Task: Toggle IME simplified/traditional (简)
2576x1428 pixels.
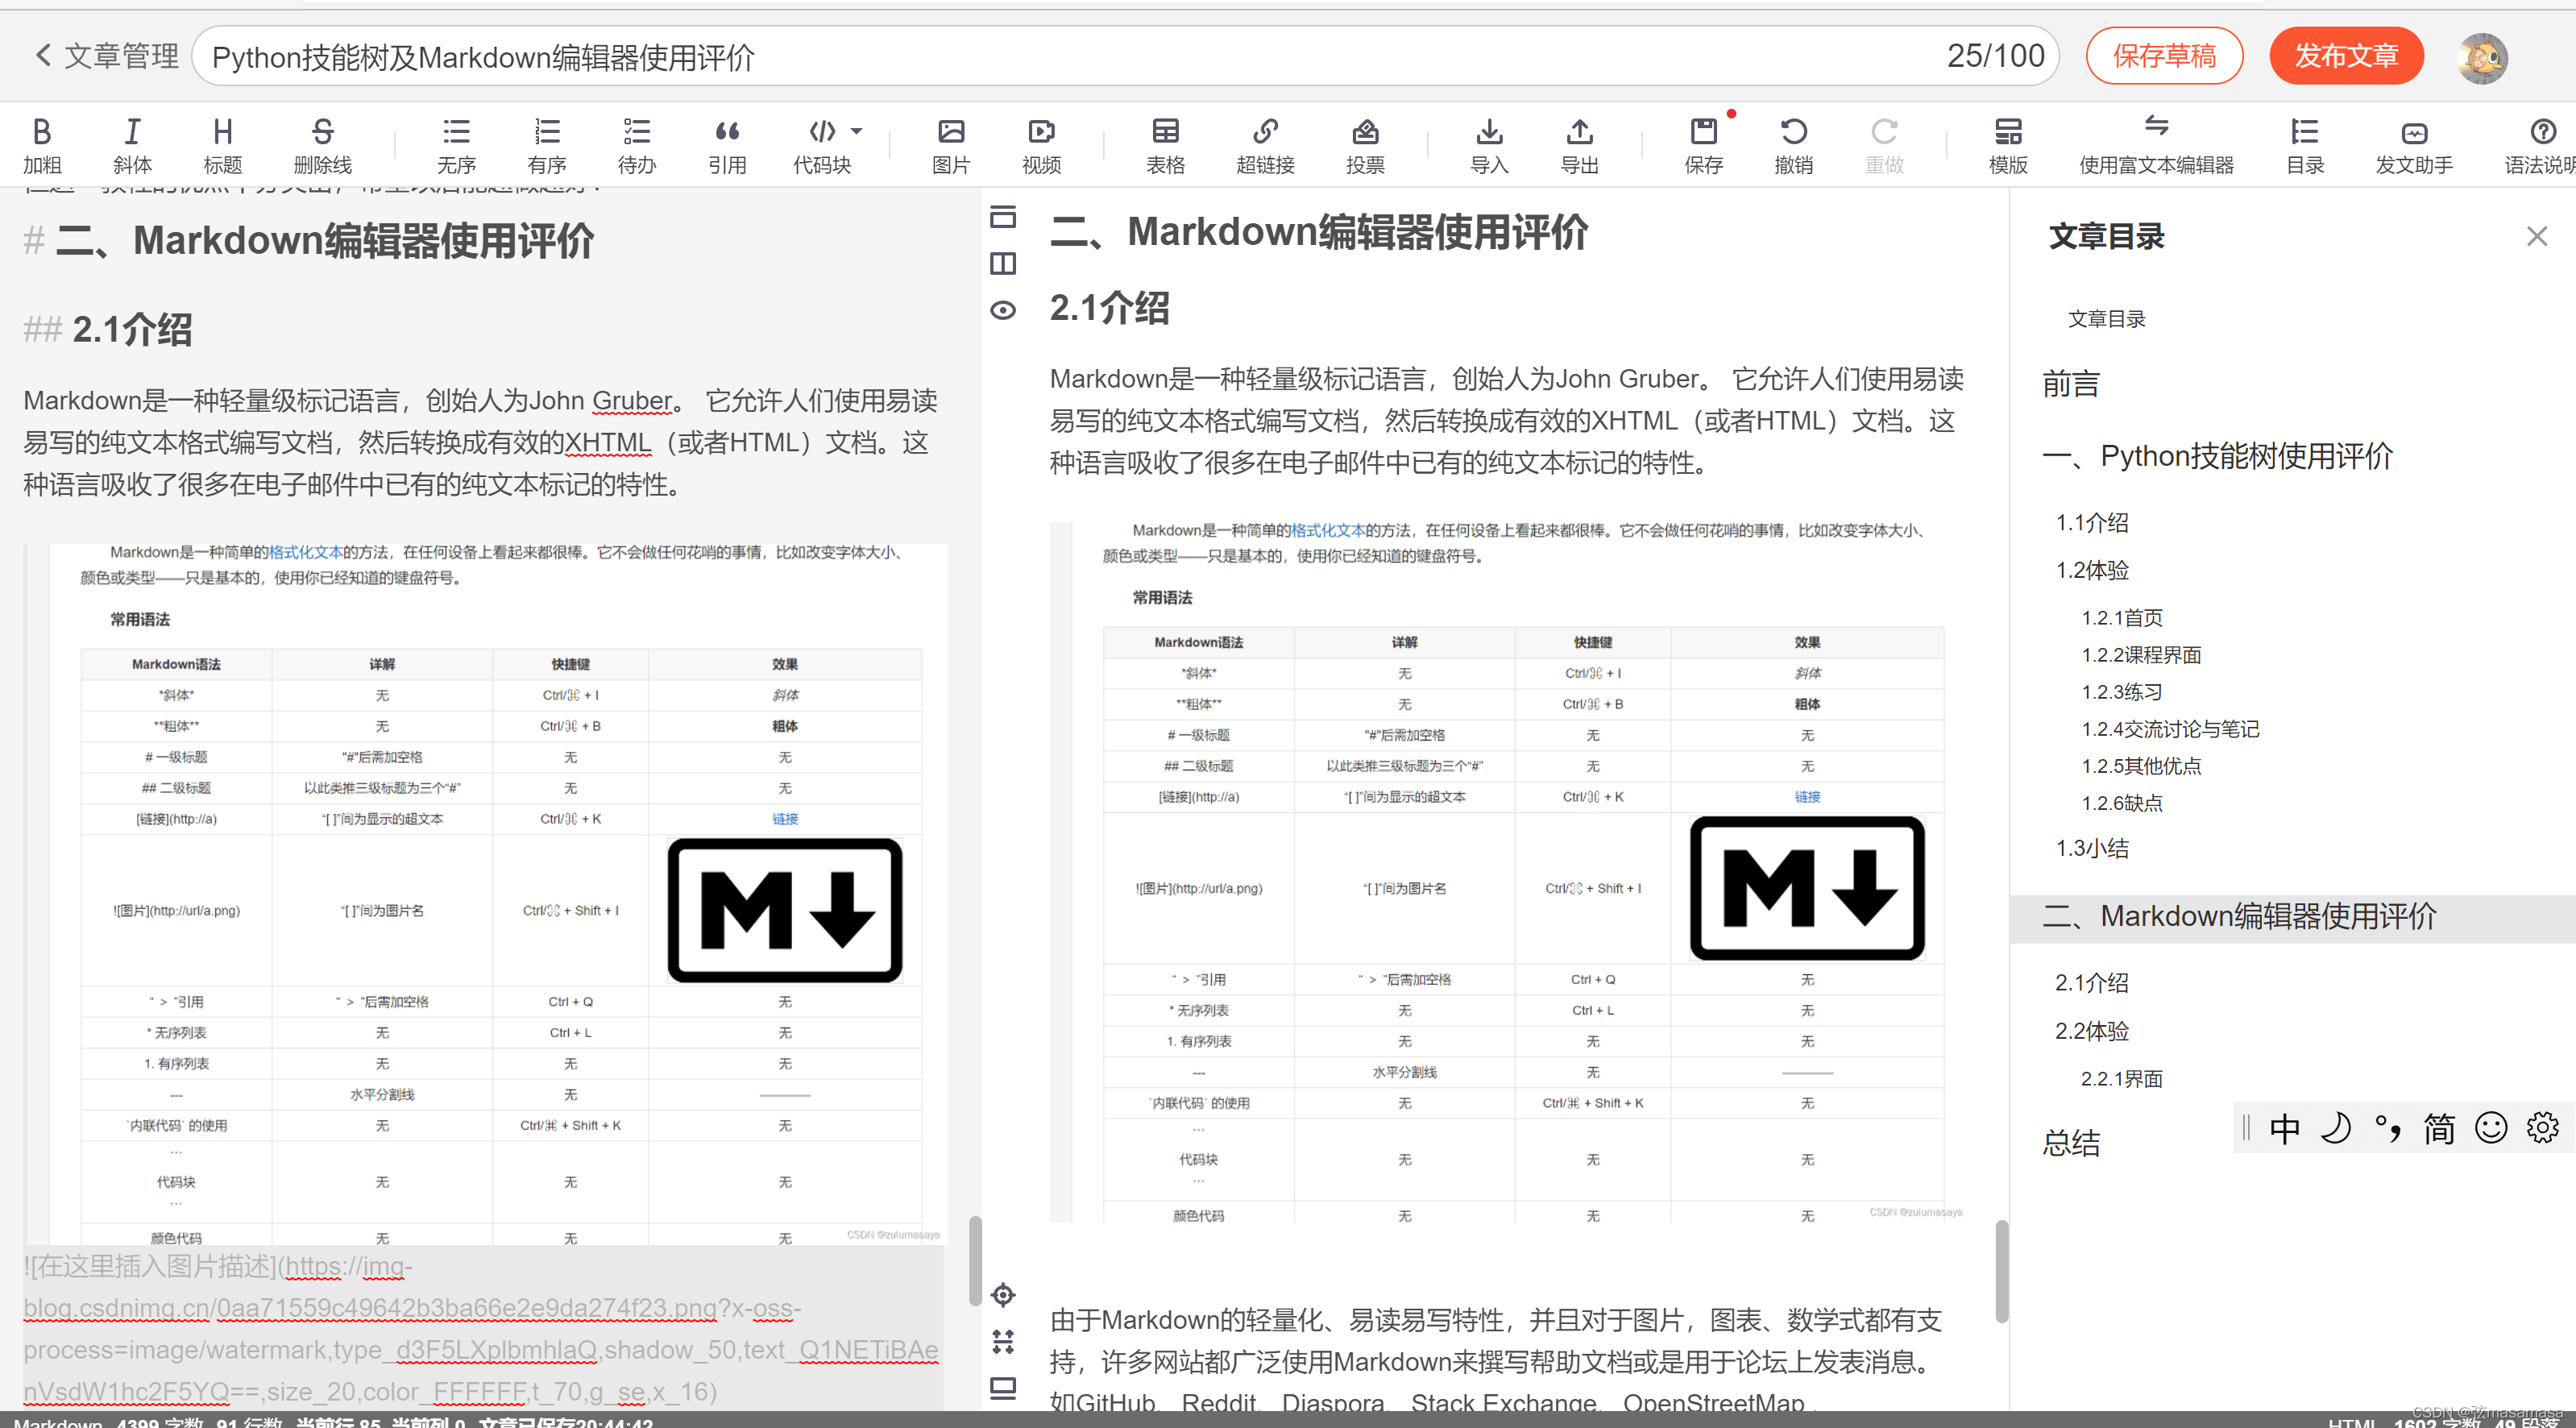Action: pyautogui.click(x=2438, y=1128)
